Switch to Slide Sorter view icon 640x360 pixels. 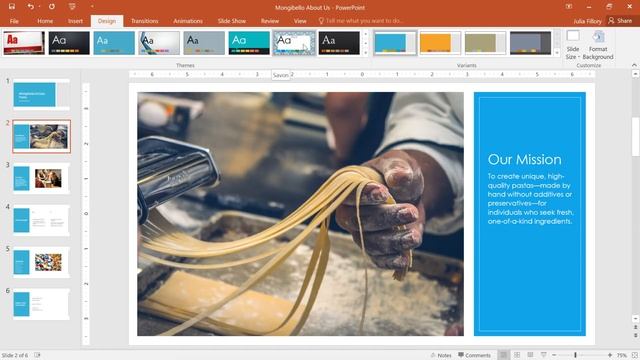[517, 355]
